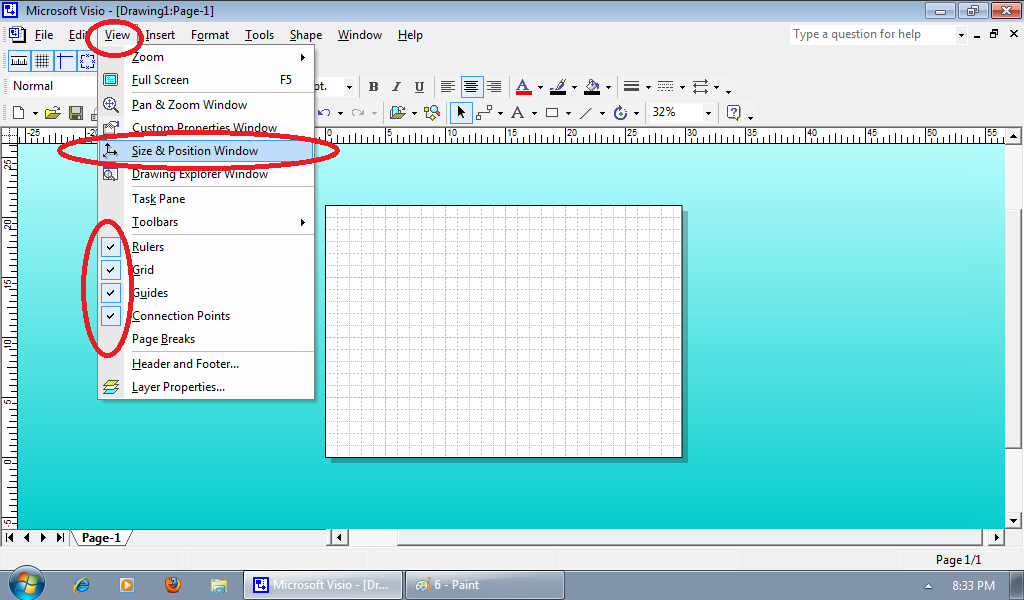Create a new drawing with New icon
This screenshot has height=600, width=1024.
click(19, 113)
